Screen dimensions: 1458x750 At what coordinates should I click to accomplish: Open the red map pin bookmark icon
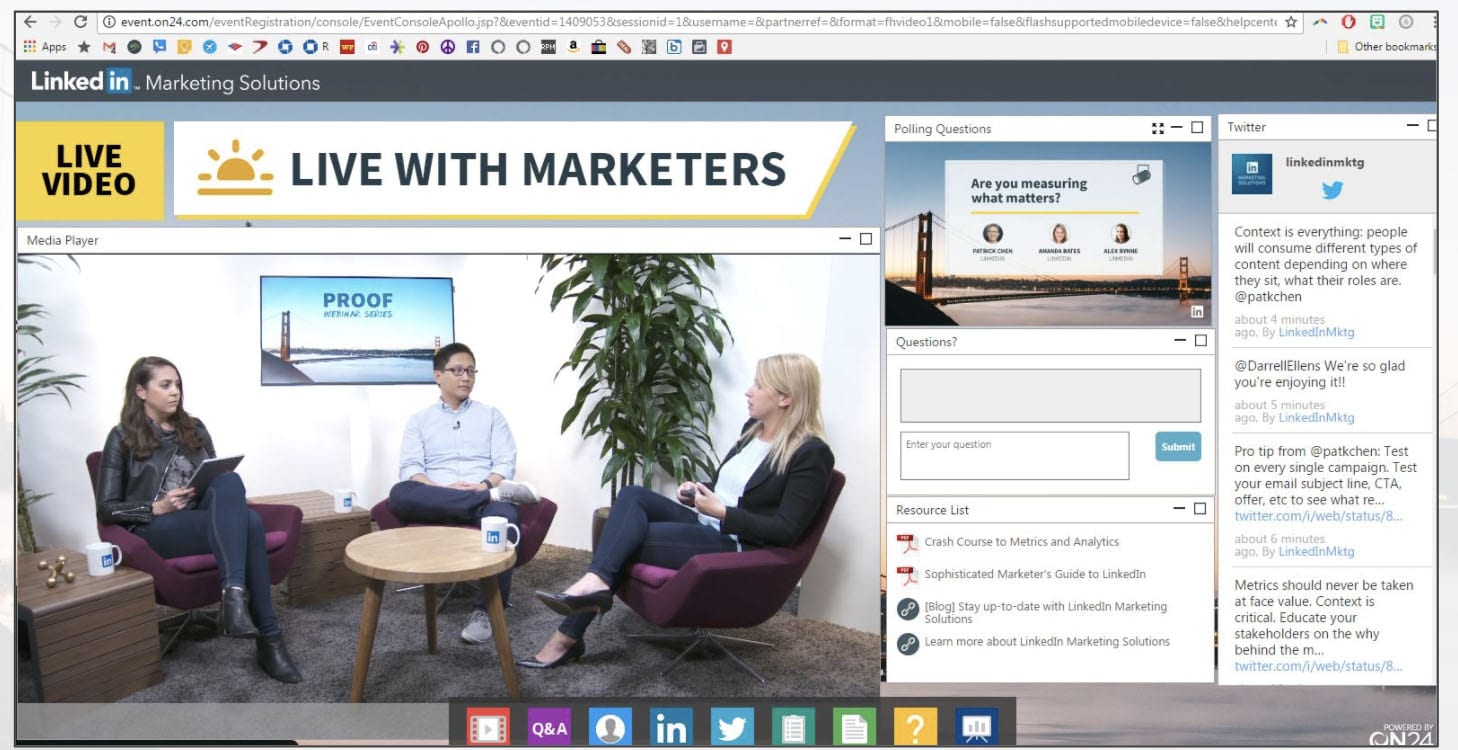[724, 47]
